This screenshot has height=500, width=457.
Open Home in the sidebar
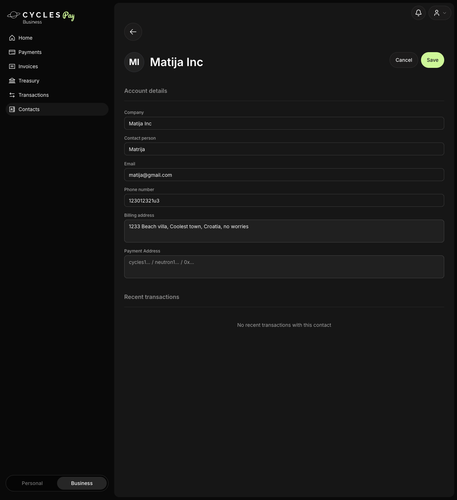tap(57, 38)
